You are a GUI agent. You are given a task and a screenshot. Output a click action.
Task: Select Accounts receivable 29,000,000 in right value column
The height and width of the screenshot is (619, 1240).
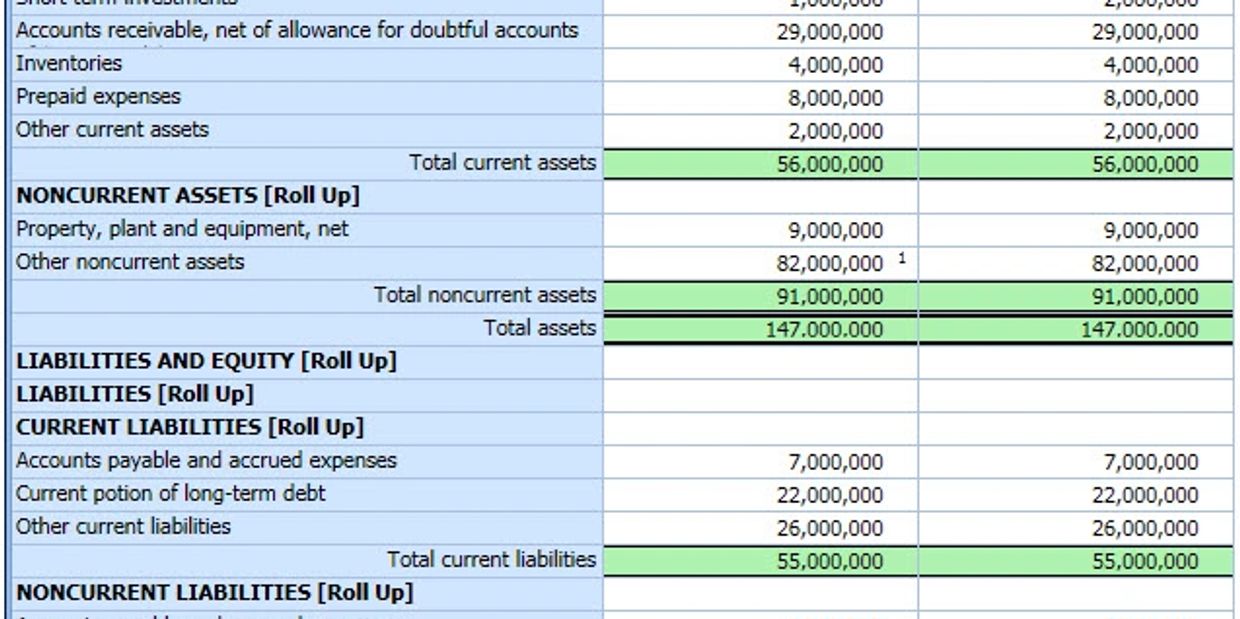[1076, 32]
